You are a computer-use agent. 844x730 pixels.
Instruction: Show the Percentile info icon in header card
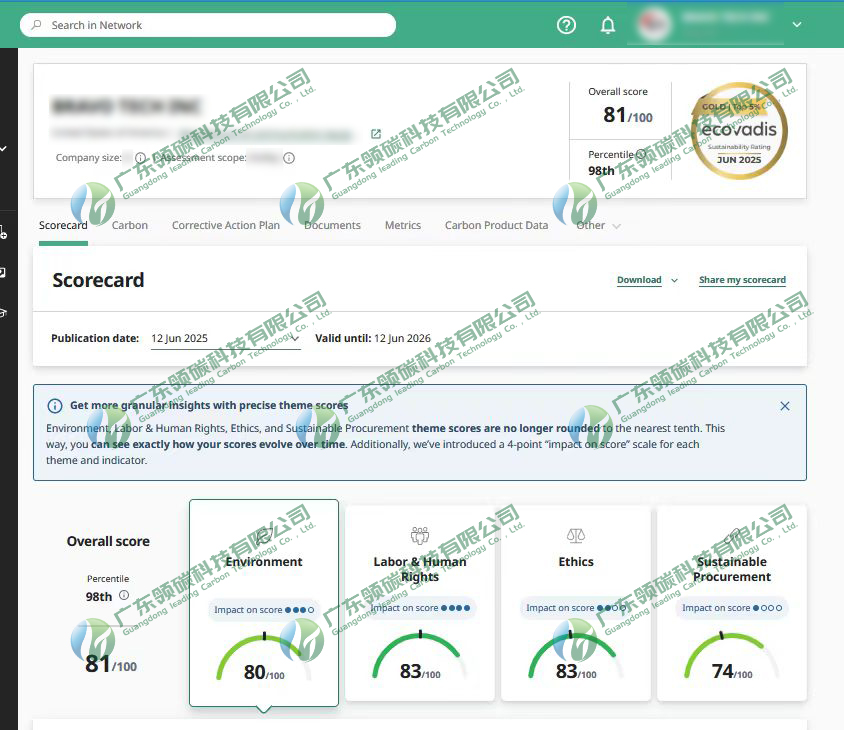641,154
